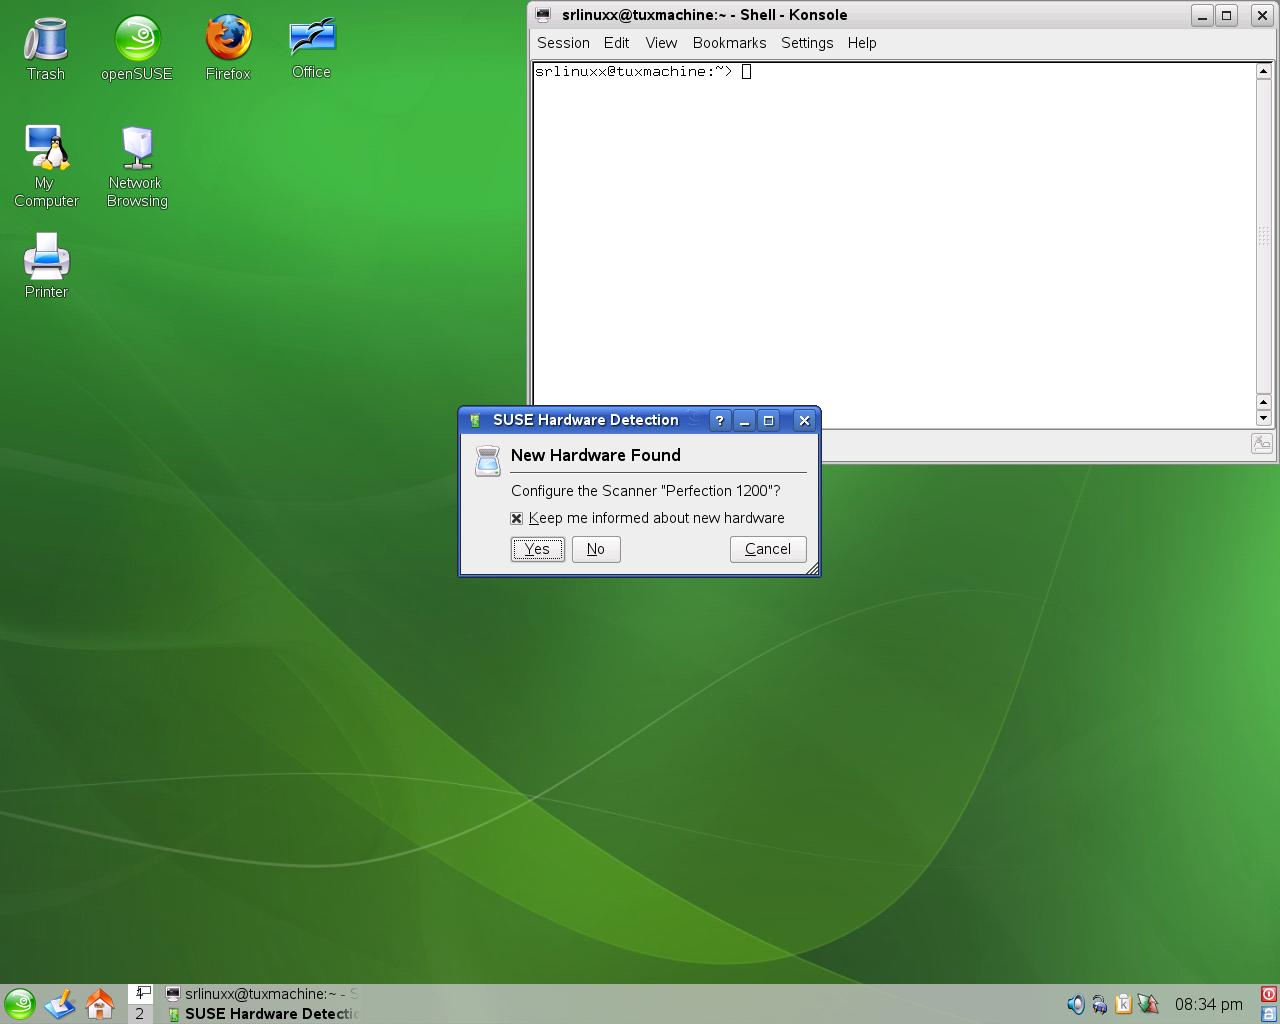Image resolution: width=1280 pixels, height=1024 pixels.
Task: Open the Edit menu in Konsole
Action: (x=616, y=43)
